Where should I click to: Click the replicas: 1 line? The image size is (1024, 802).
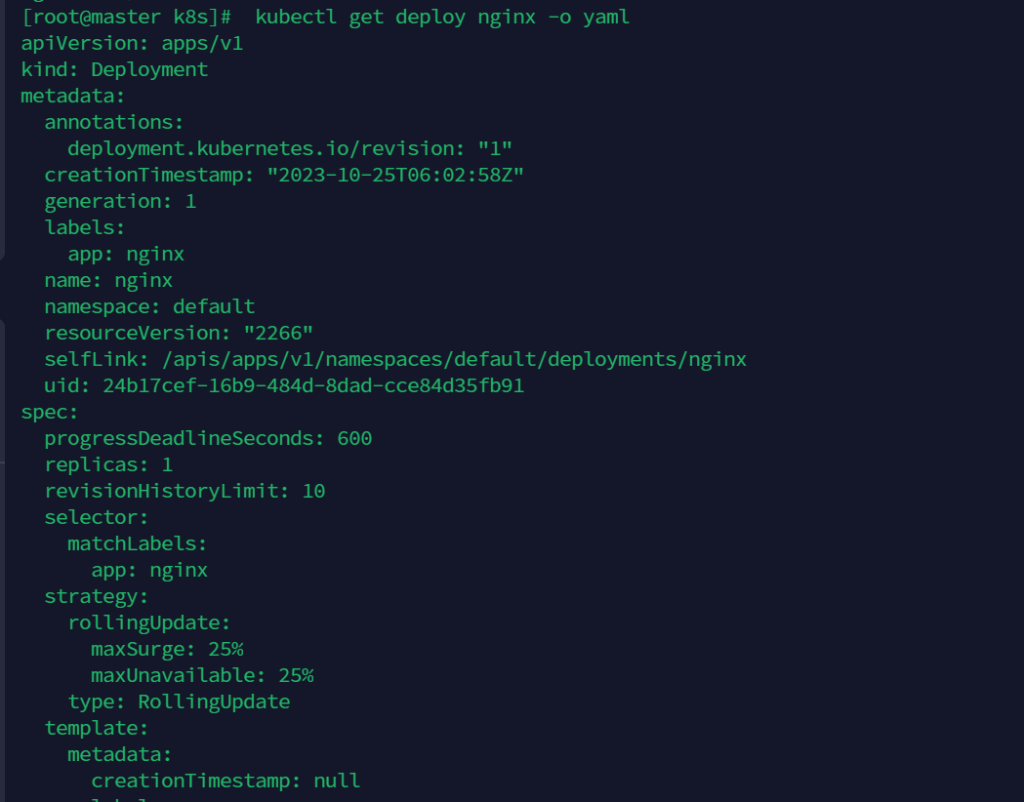[x=108, y=465]
